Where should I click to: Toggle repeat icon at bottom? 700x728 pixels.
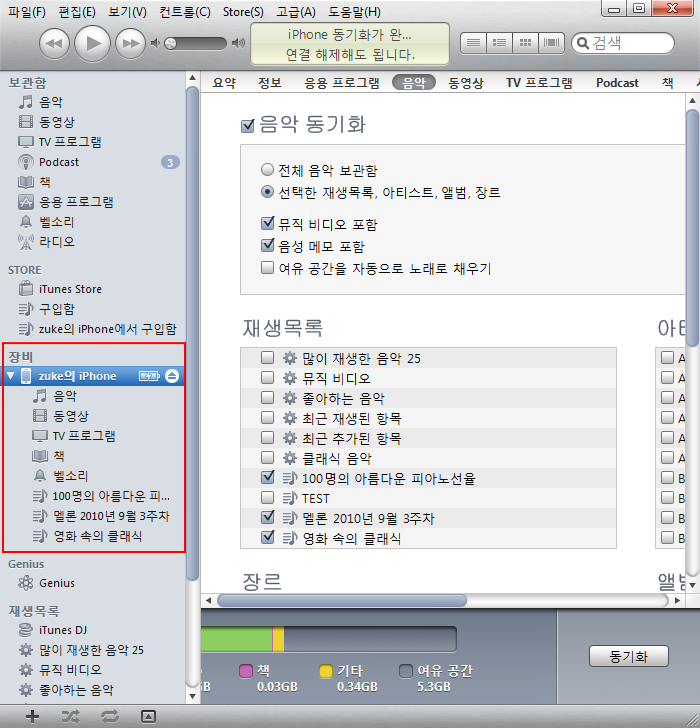pyautogui.click(x=110, y=716)
